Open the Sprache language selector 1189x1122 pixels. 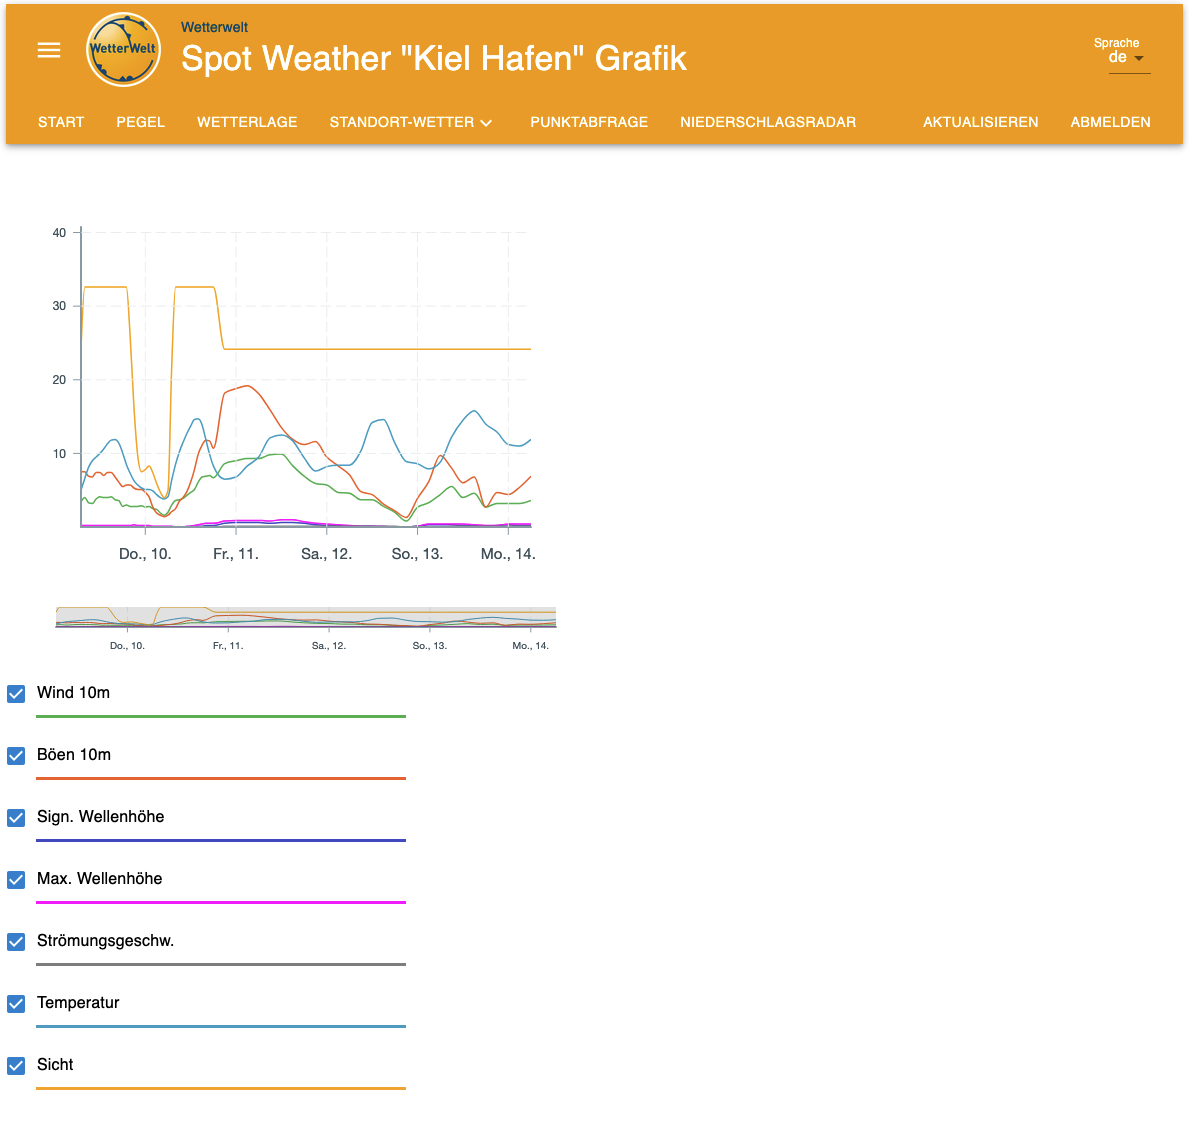1128,57
